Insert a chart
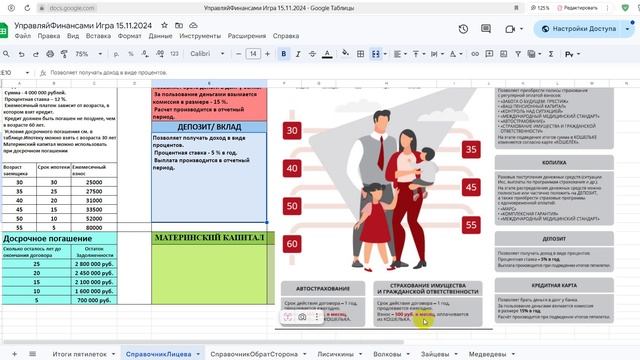Image resolution: width=640 pixels, height=360 pixels. [x=504, y=54]
